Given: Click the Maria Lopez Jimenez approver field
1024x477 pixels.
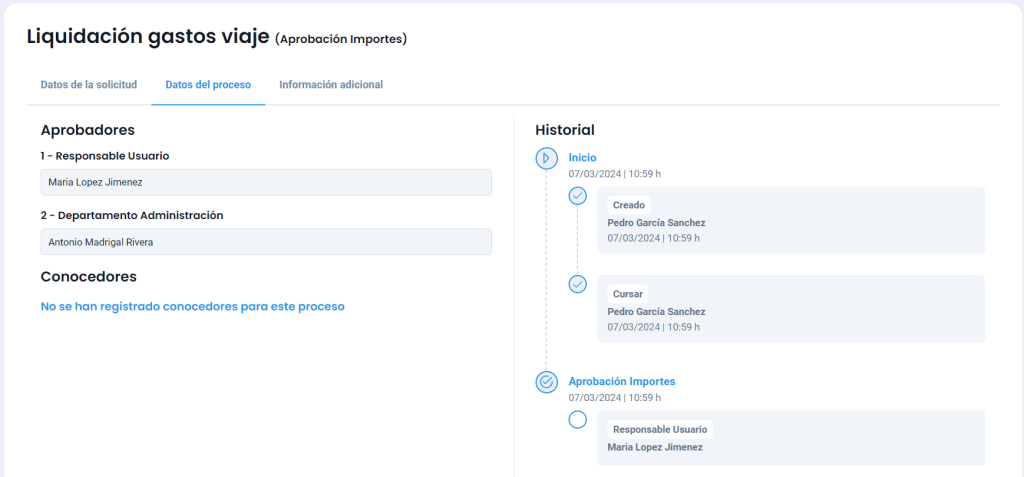Looking at the screenshot, I should [266, 182].
